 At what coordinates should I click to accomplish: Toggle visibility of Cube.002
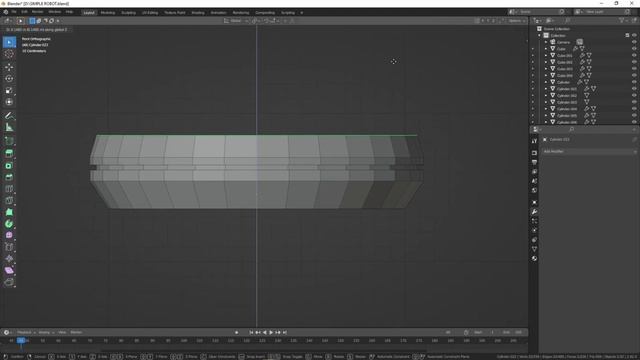tap(634, 62)
